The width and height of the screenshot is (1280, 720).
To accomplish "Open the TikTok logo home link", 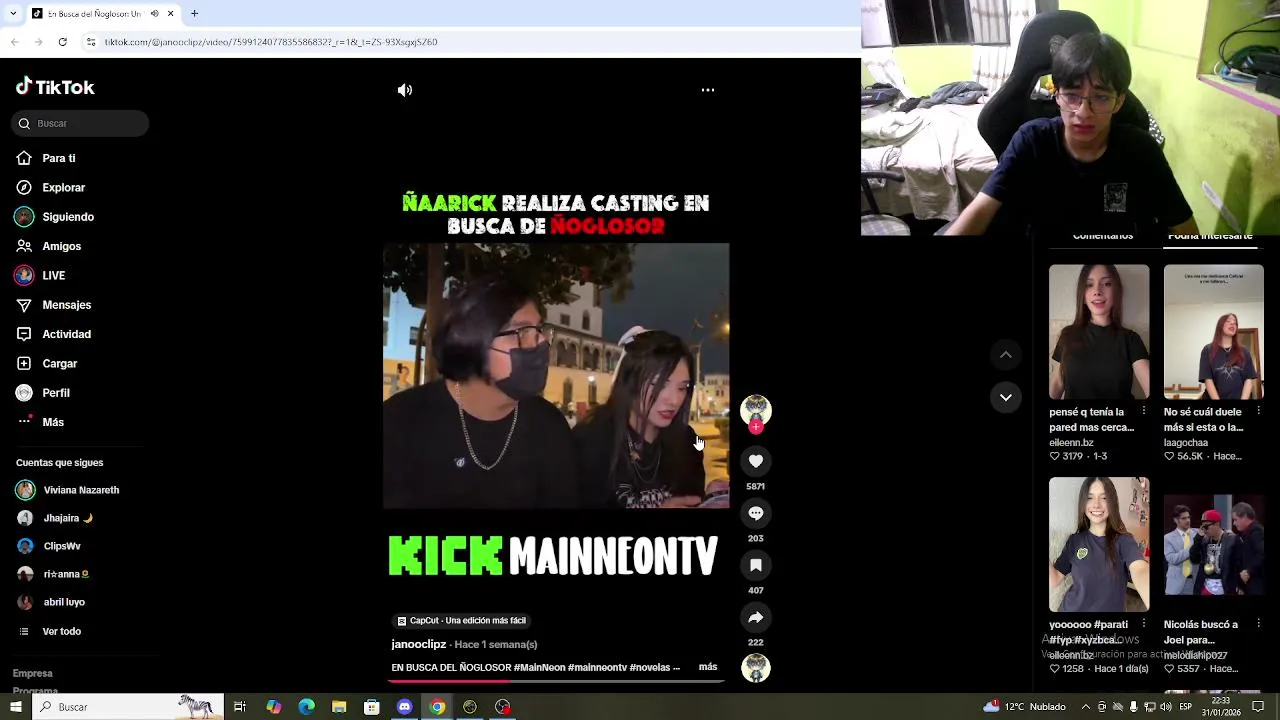I will click(x=55, y=87).
